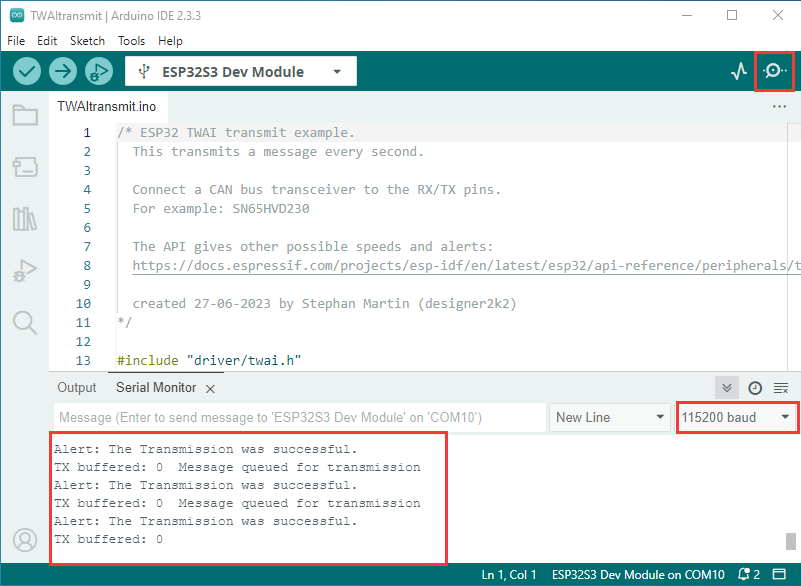Click the #include "driver/twai.h" code line

[x=209, y=361]
